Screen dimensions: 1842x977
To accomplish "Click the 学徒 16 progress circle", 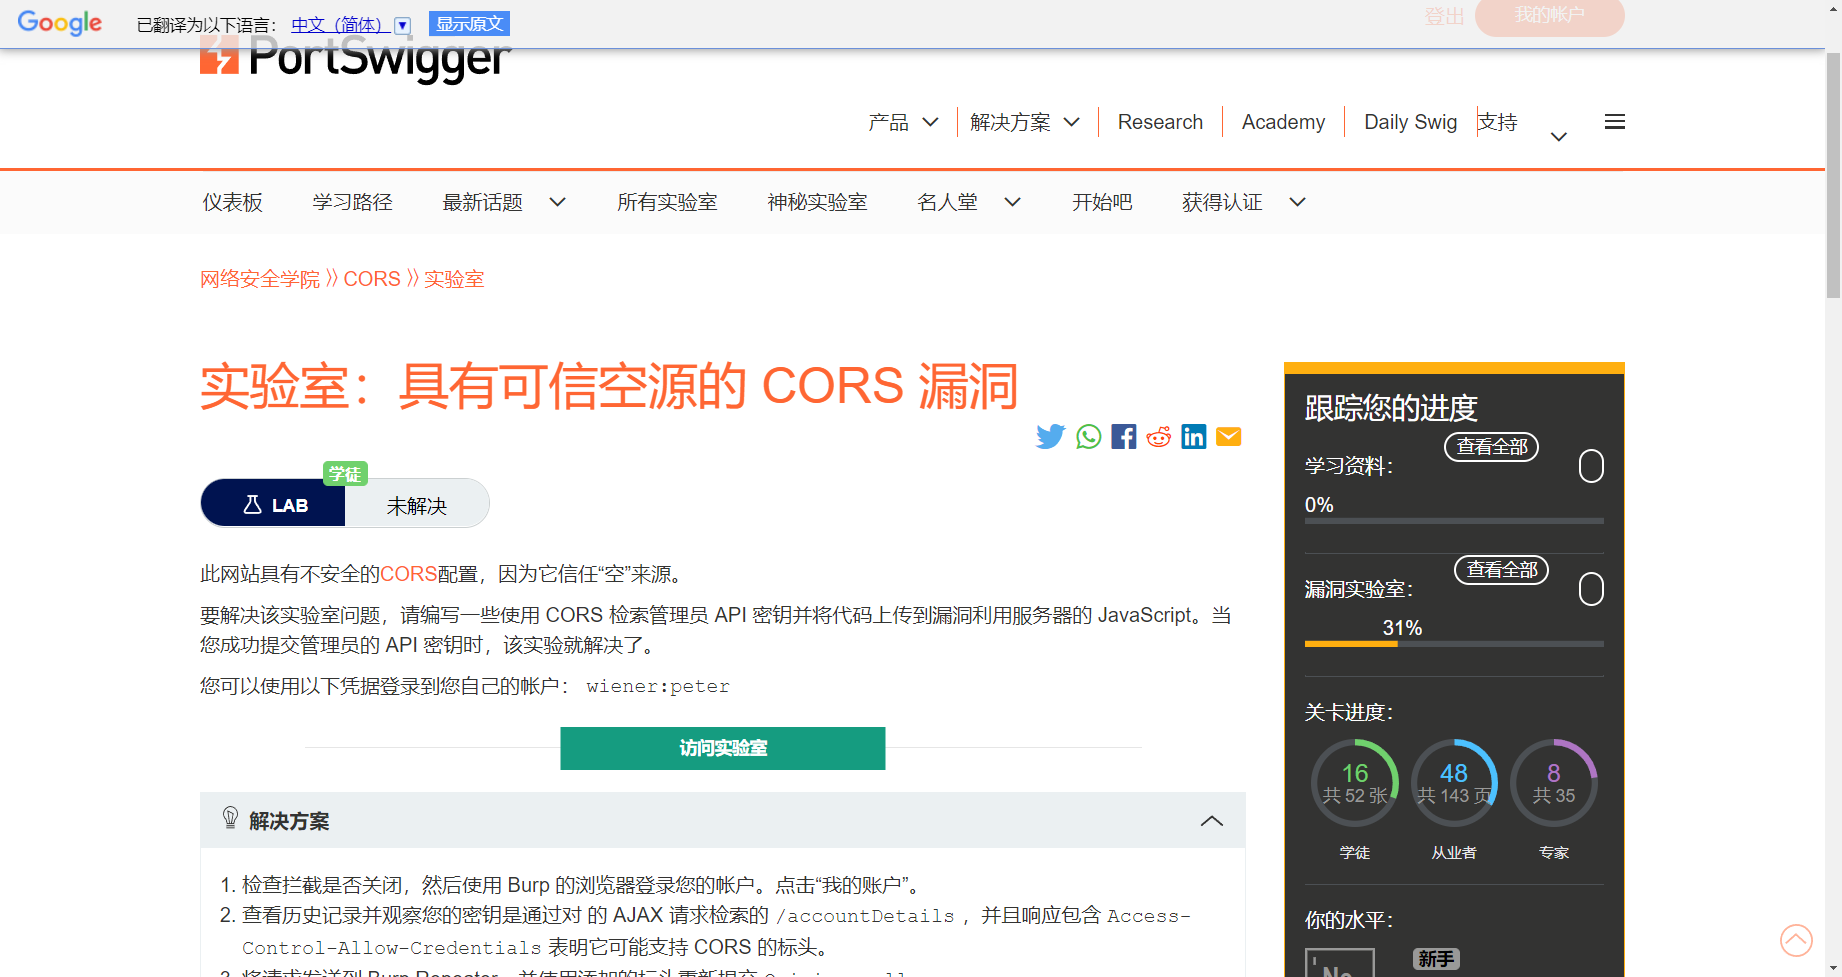I will (1354, 783).
